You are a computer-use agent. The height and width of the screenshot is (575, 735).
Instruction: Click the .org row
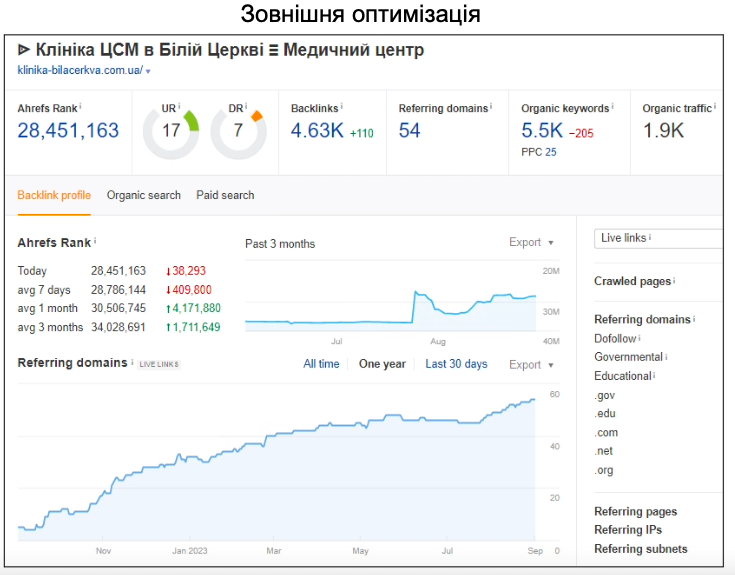pyautogui.click(x=604, y=470)
